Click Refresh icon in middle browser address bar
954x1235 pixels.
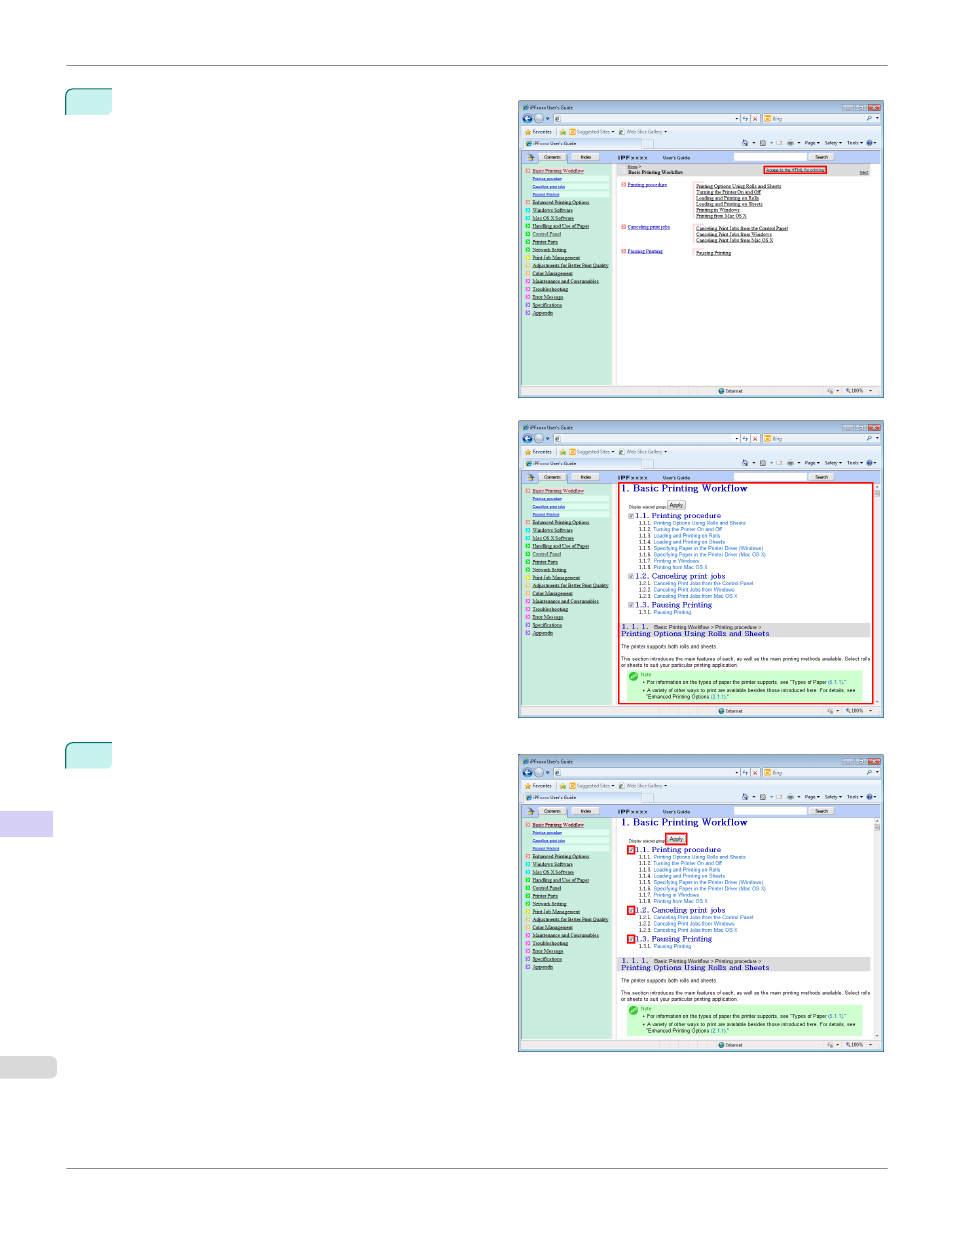click(745, 438)
